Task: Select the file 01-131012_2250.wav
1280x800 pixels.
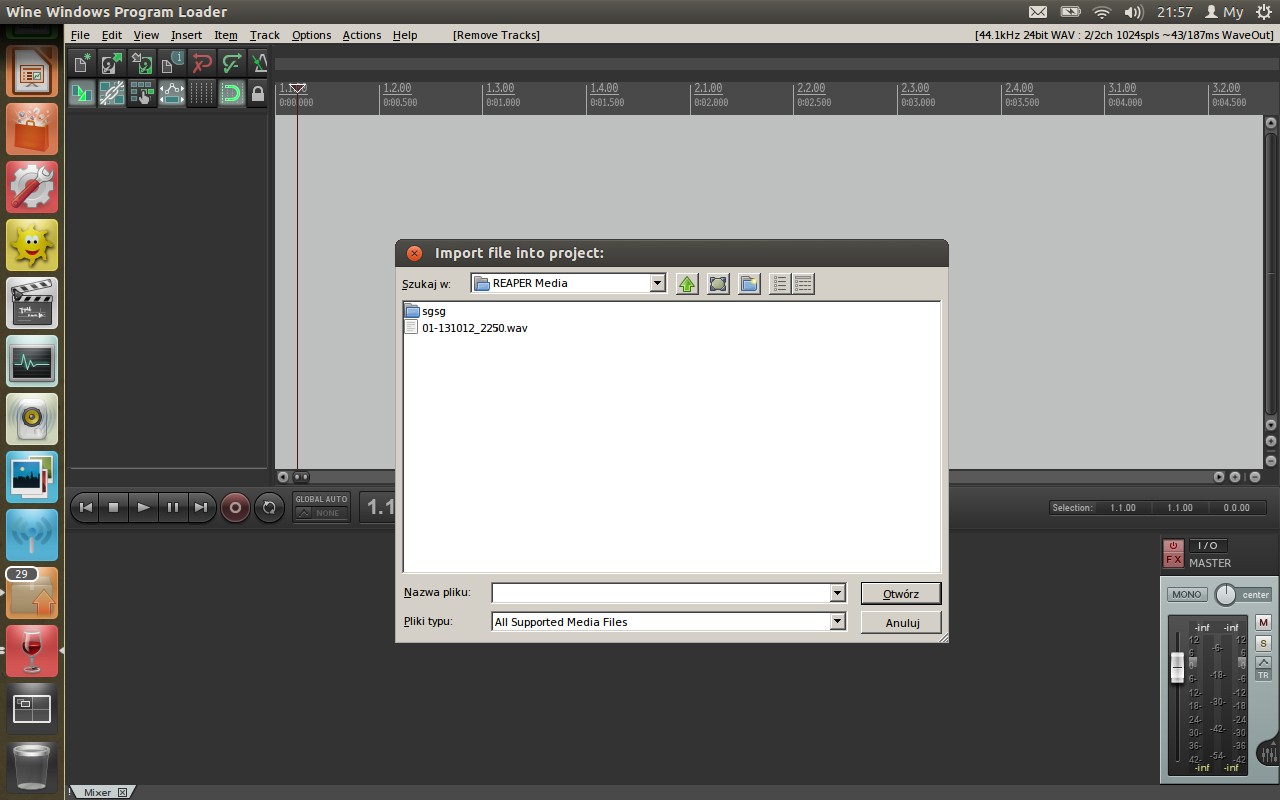Action: tap(474, 328)
